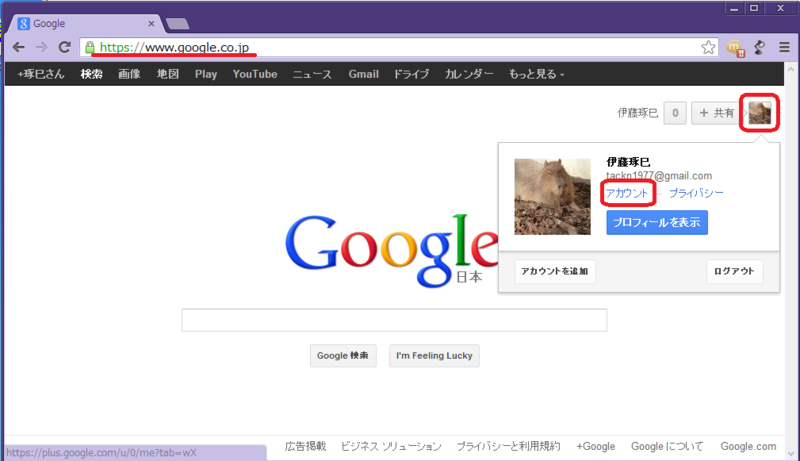Click the scrollbar up arrow

coord(791,68)
